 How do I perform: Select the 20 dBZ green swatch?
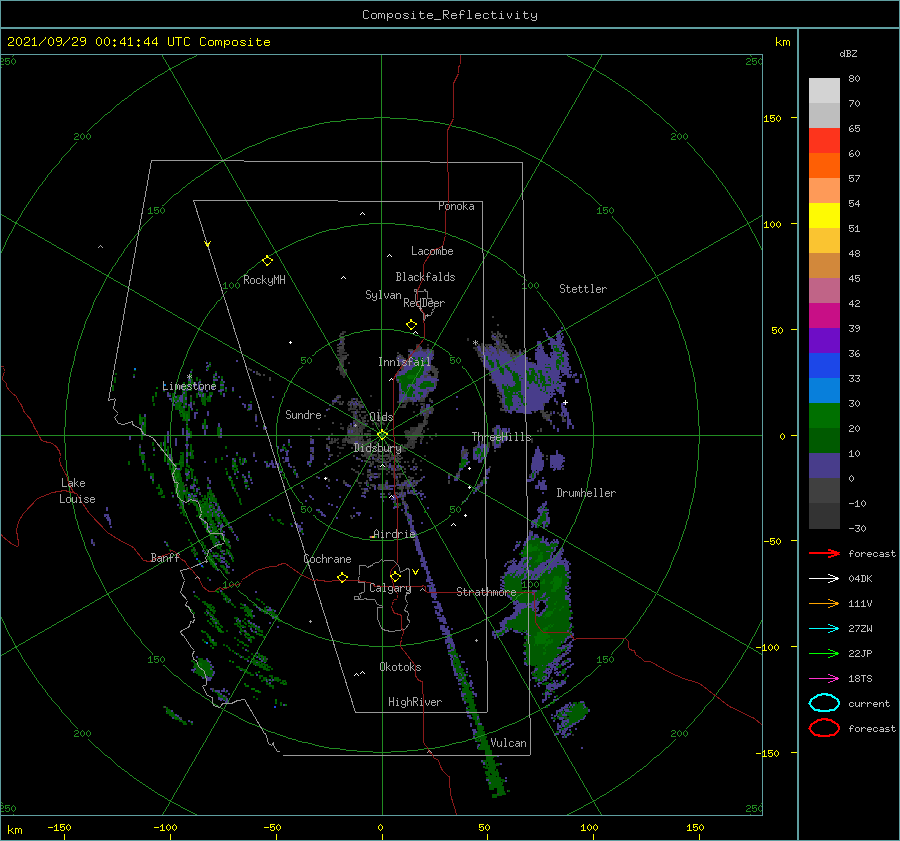coord(824,416)
